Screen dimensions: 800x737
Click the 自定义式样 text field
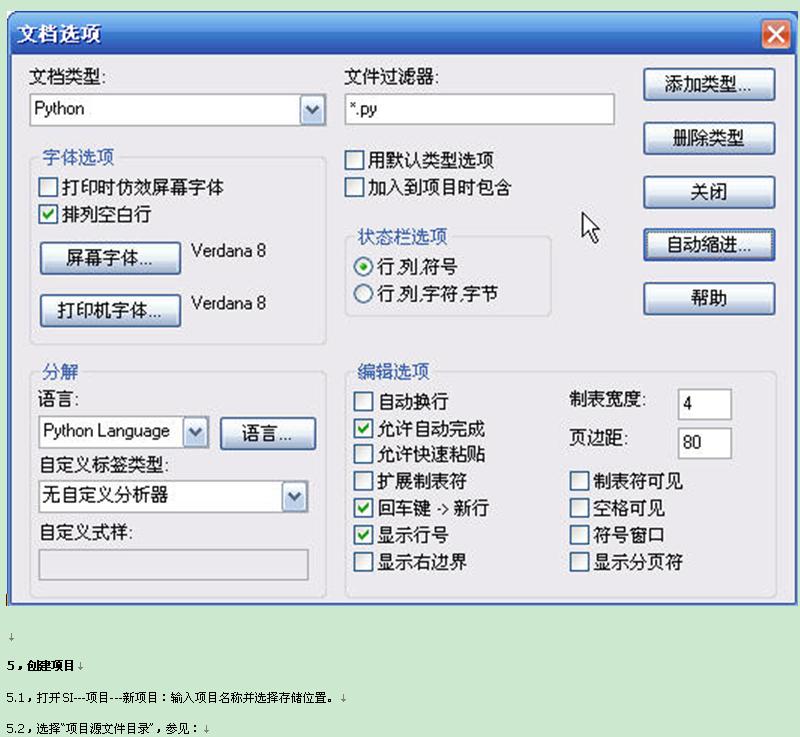click(173, 564)
